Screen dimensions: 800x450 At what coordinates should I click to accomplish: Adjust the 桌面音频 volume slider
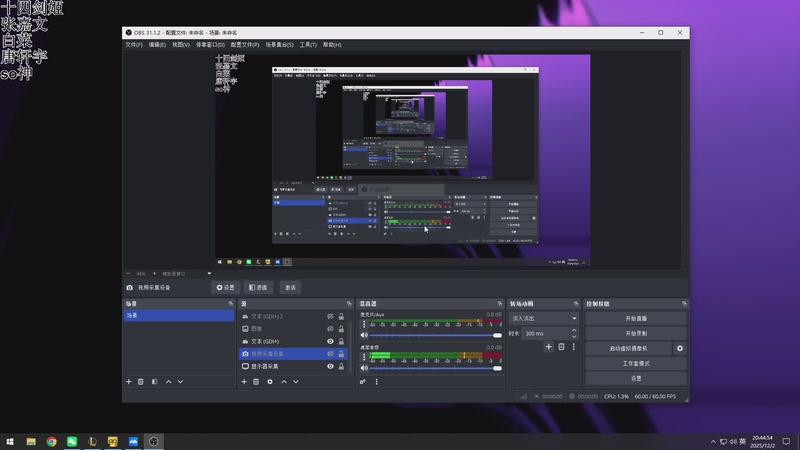[x=436, y=368]
